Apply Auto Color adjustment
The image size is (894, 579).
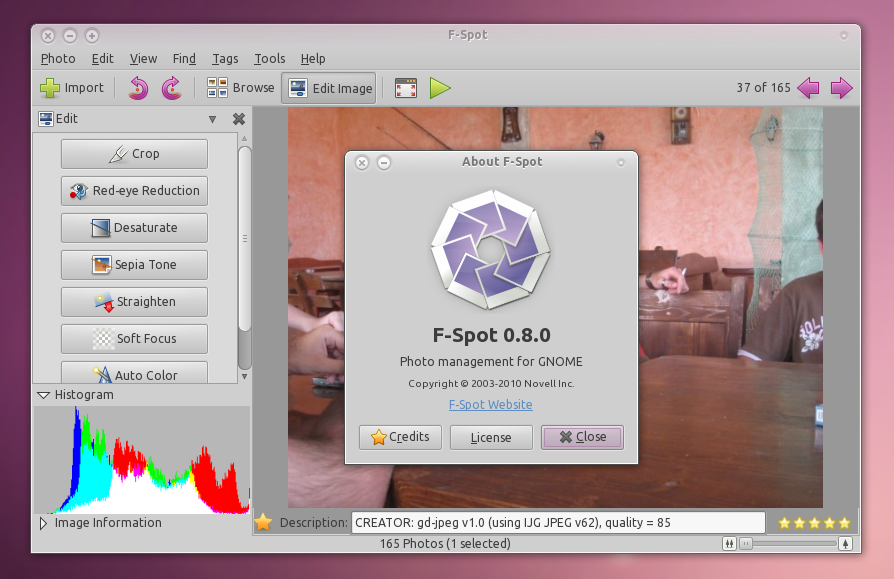135,373
